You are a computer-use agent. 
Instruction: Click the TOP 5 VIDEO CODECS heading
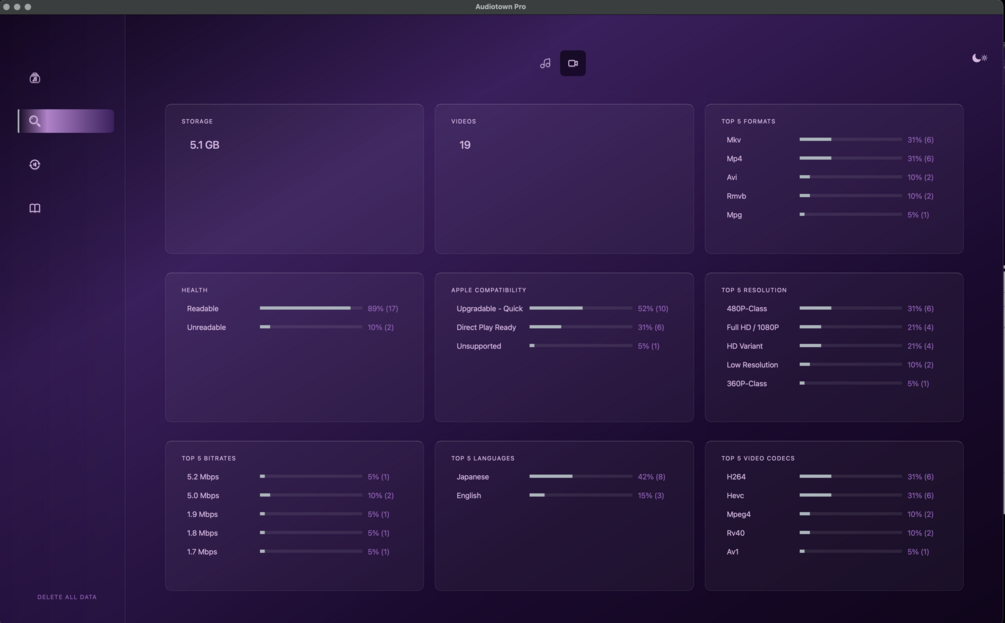(758, 458)
